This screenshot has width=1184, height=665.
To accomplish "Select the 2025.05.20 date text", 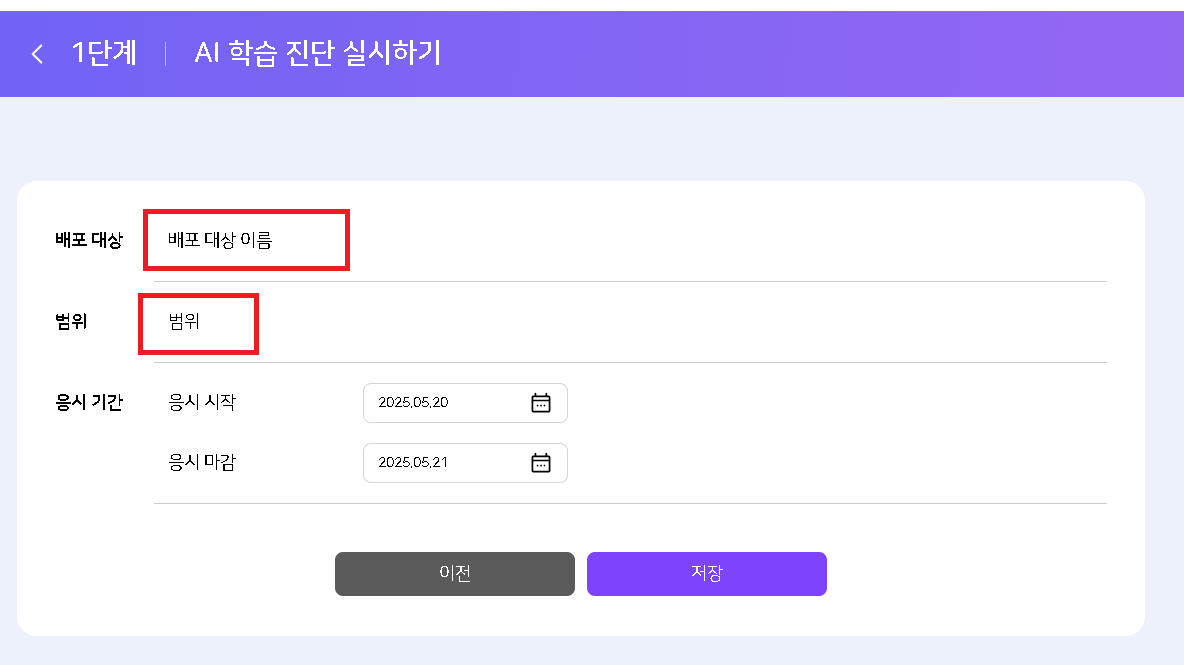I will (x=413, y=402).
